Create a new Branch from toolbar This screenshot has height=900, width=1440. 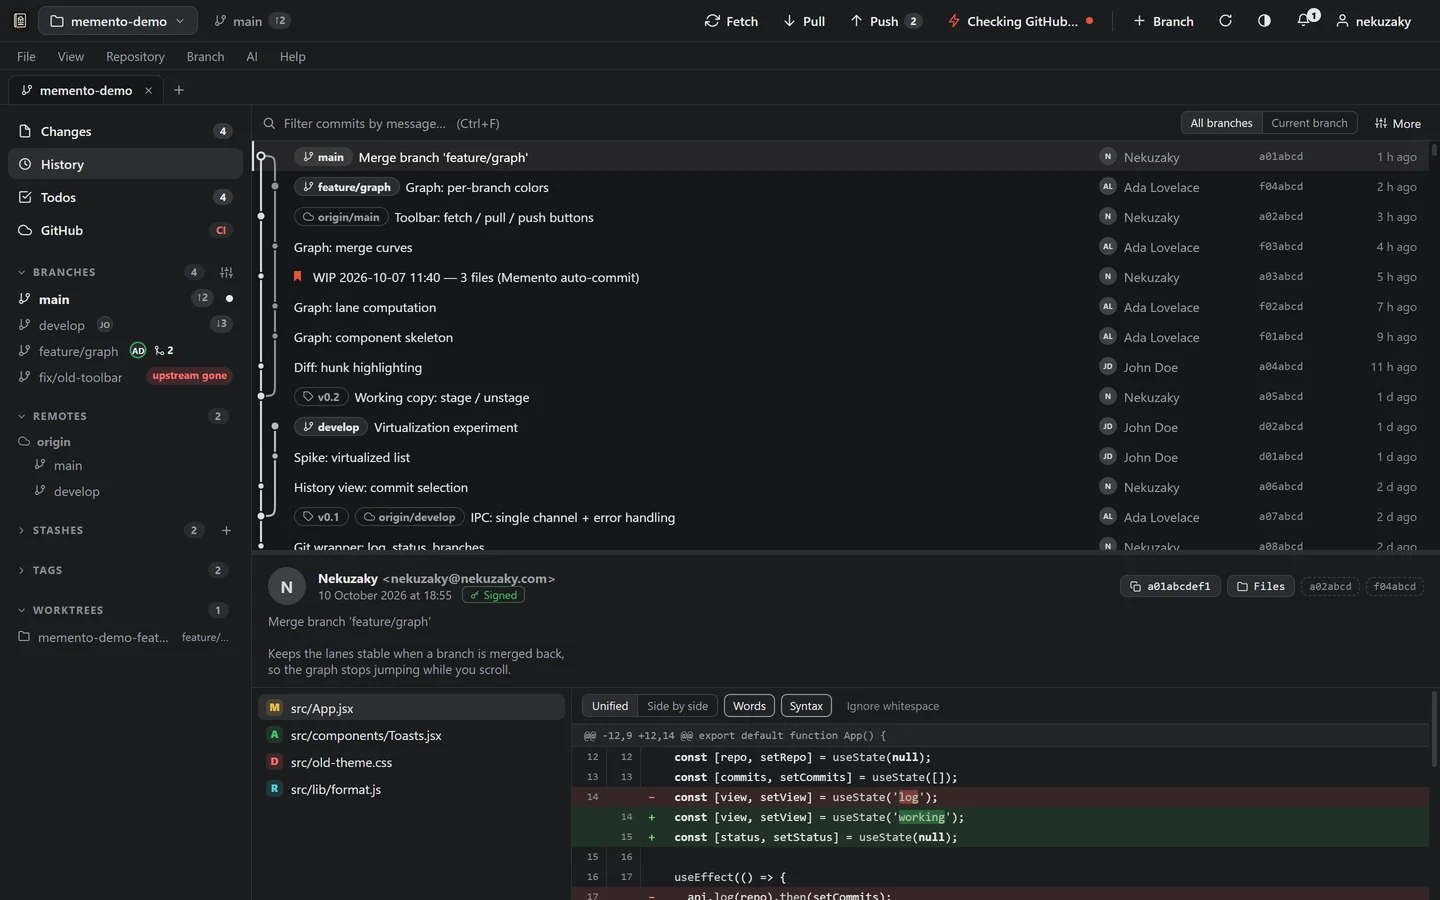[1163, 20]
